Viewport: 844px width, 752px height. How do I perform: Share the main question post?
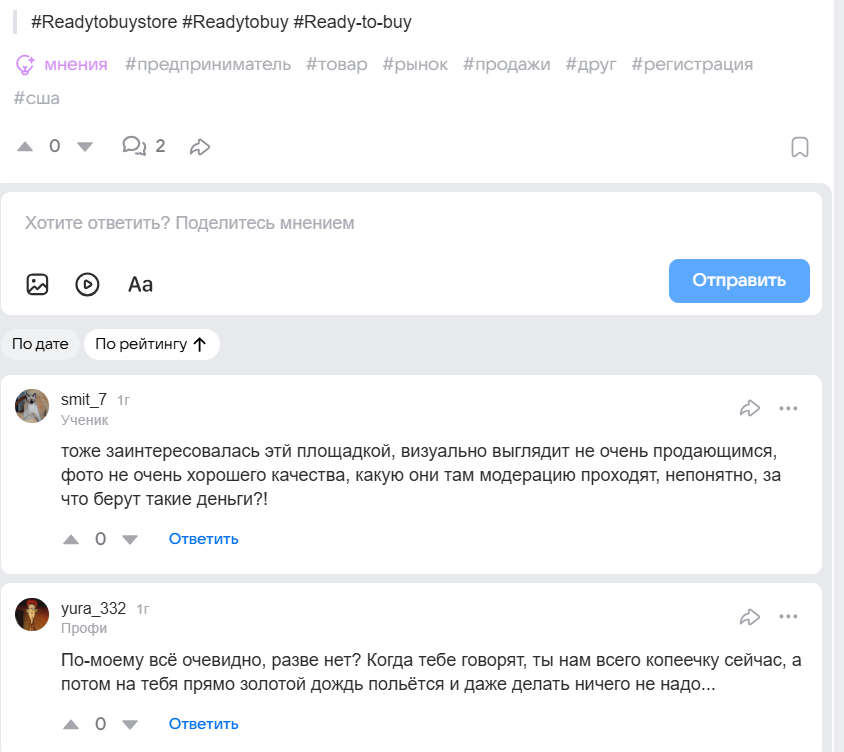point(200,147)
